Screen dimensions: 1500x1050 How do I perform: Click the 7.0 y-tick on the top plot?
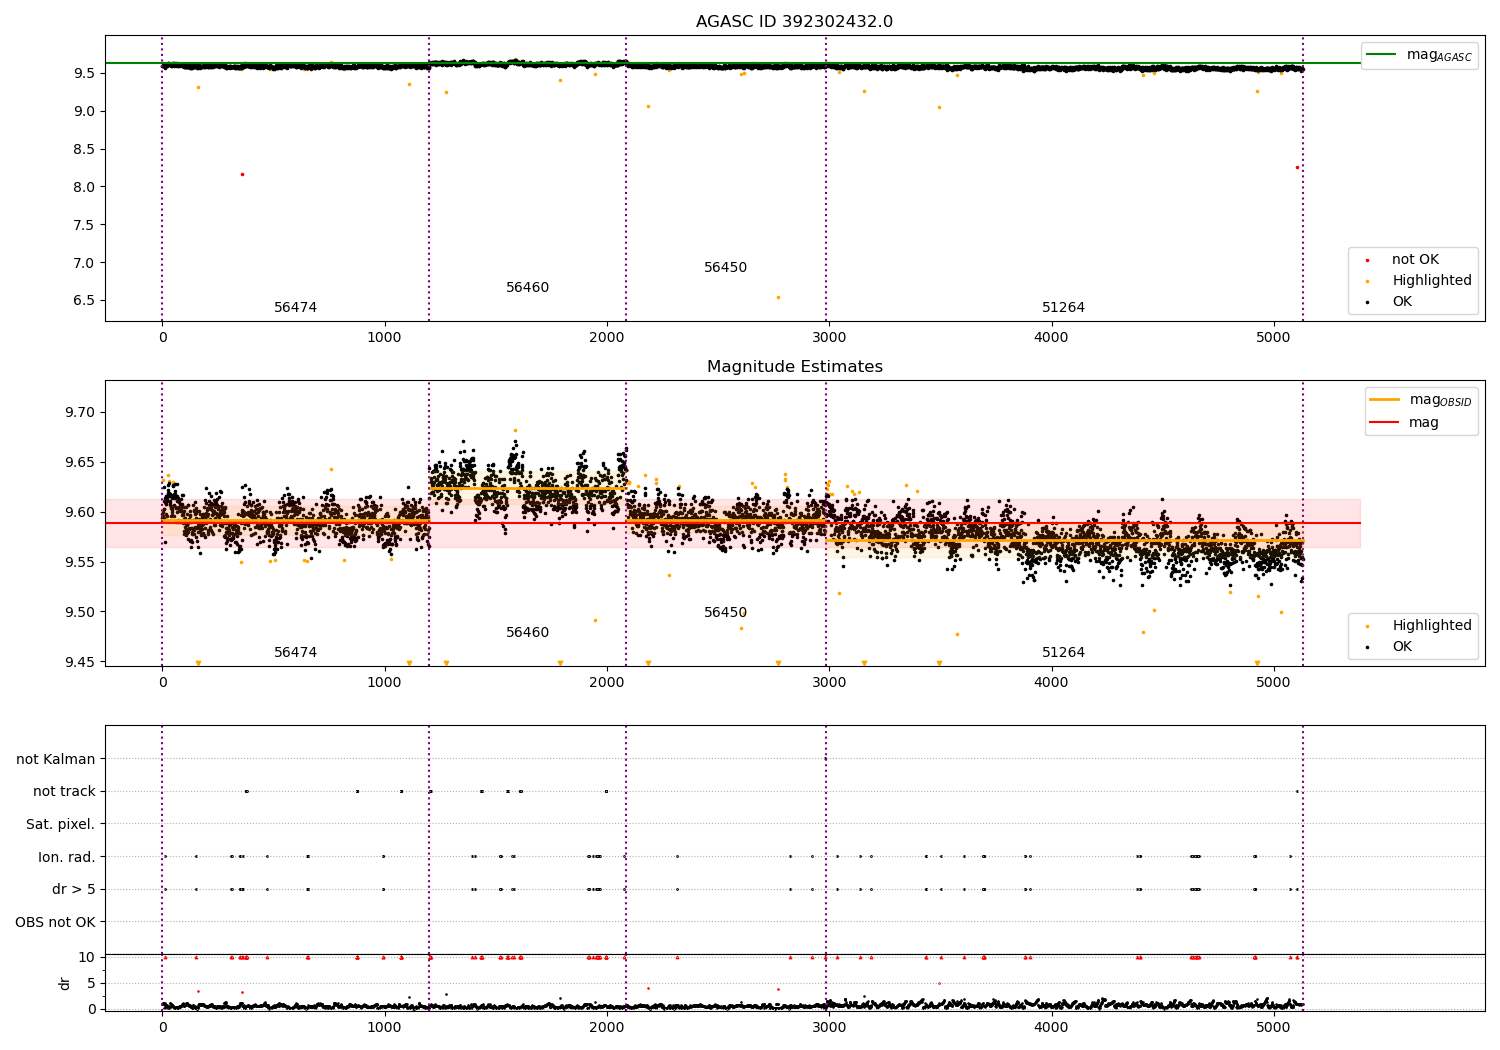pyautogui.click(x=85, y=263)
